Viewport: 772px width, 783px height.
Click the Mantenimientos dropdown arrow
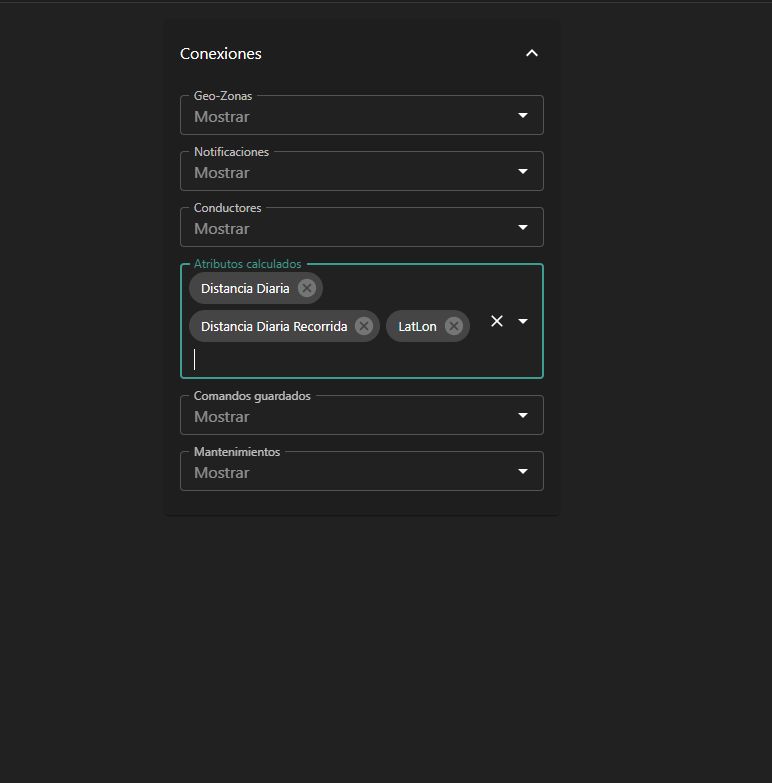(523, 472)
